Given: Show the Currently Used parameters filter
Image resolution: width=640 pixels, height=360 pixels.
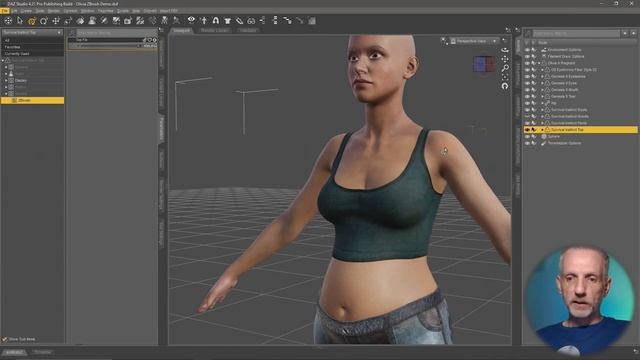Looking at the screenshot, I should coord(32,53).
